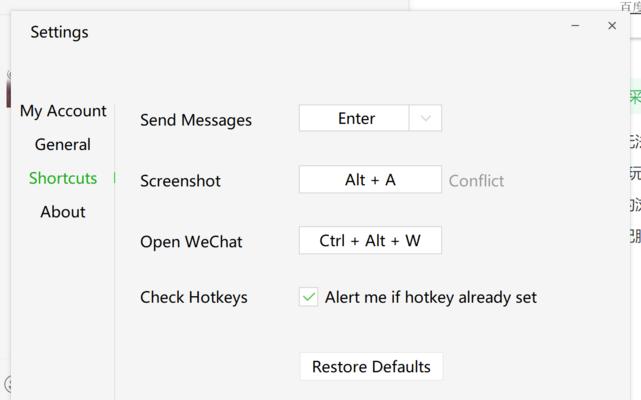The width and height of the screenshot is (641, 400).
Task: Click the gray Conflict warning text
Action: click(476, 180)
